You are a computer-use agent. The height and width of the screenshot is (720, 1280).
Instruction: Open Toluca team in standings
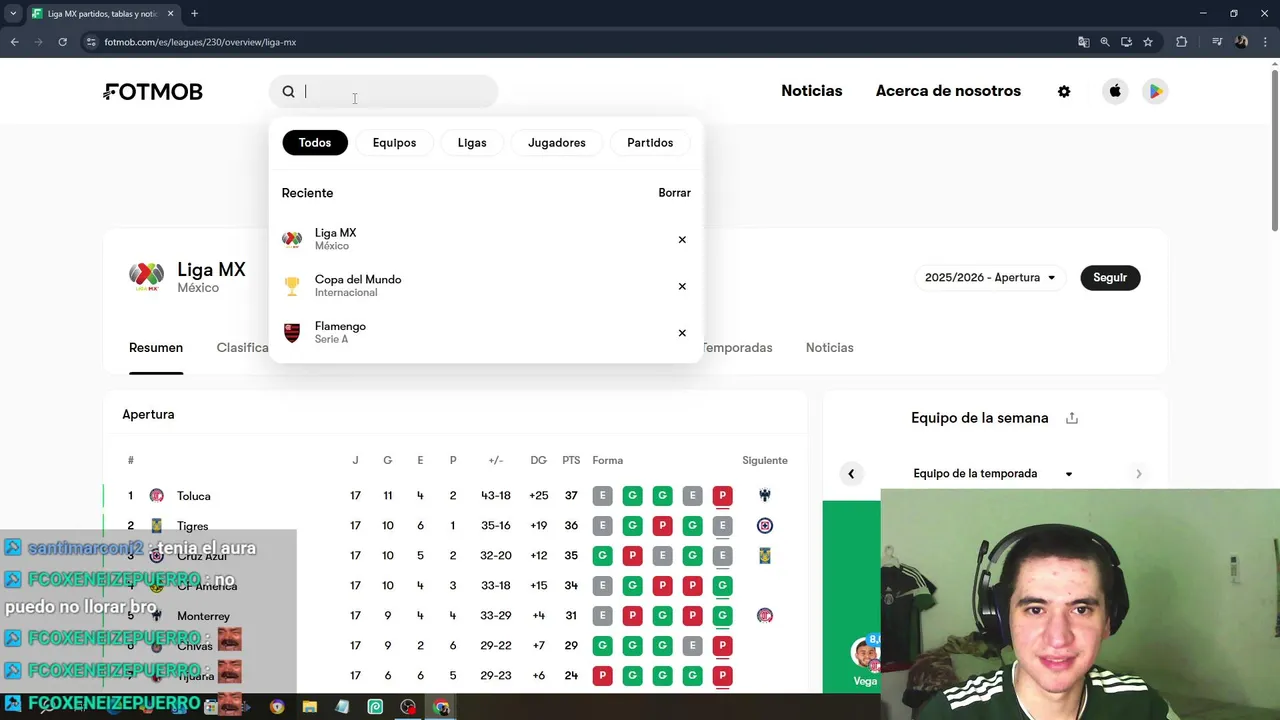pos(193,496)
